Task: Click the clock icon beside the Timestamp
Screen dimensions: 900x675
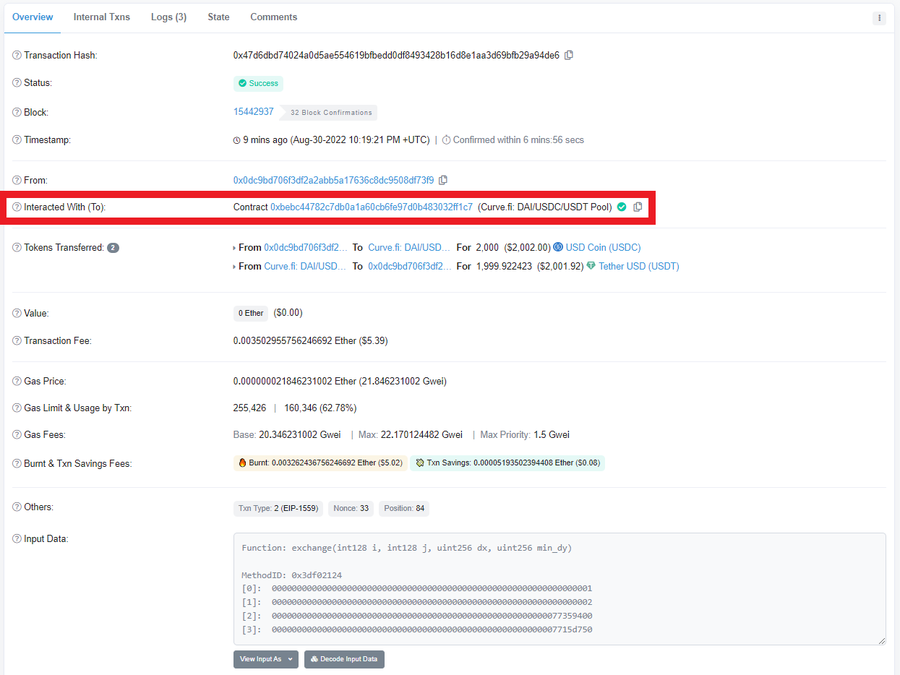Action: click(x=236, y=140)
